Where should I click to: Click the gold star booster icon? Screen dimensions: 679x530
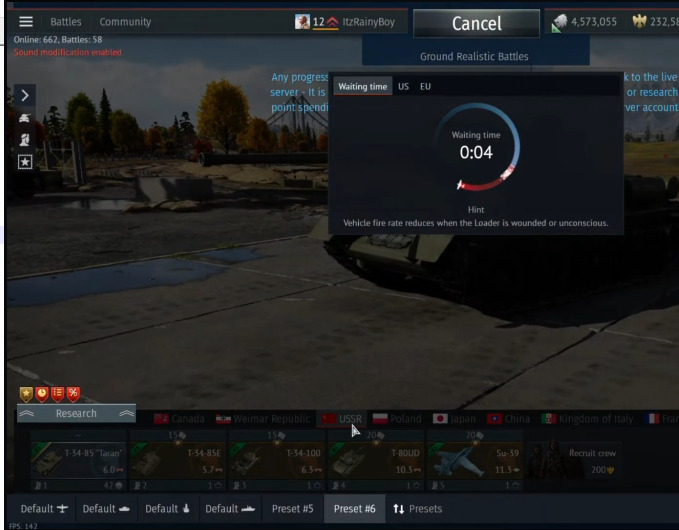point(26,394)
